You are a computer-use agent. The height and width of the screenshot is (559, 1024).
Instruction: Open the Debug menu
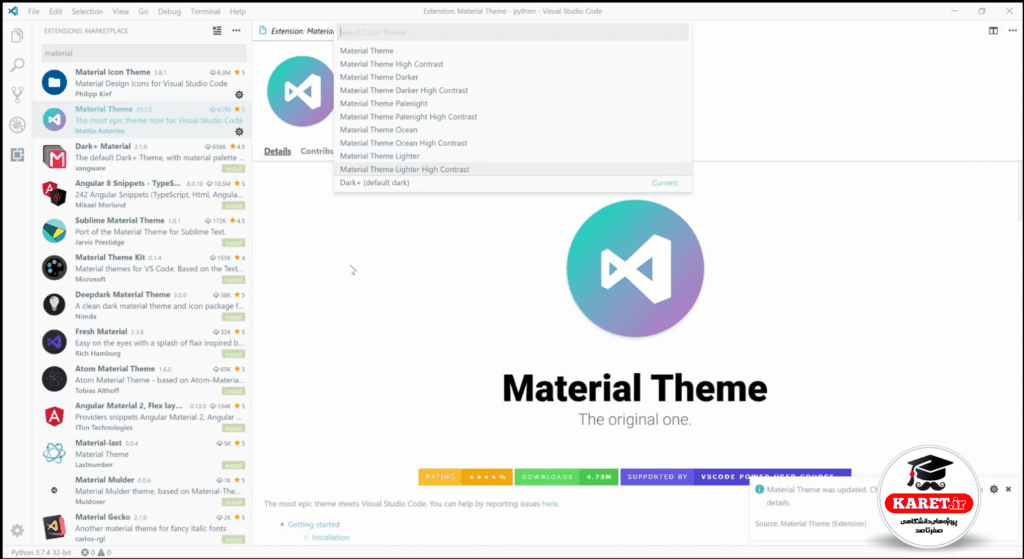click(169, 11)
